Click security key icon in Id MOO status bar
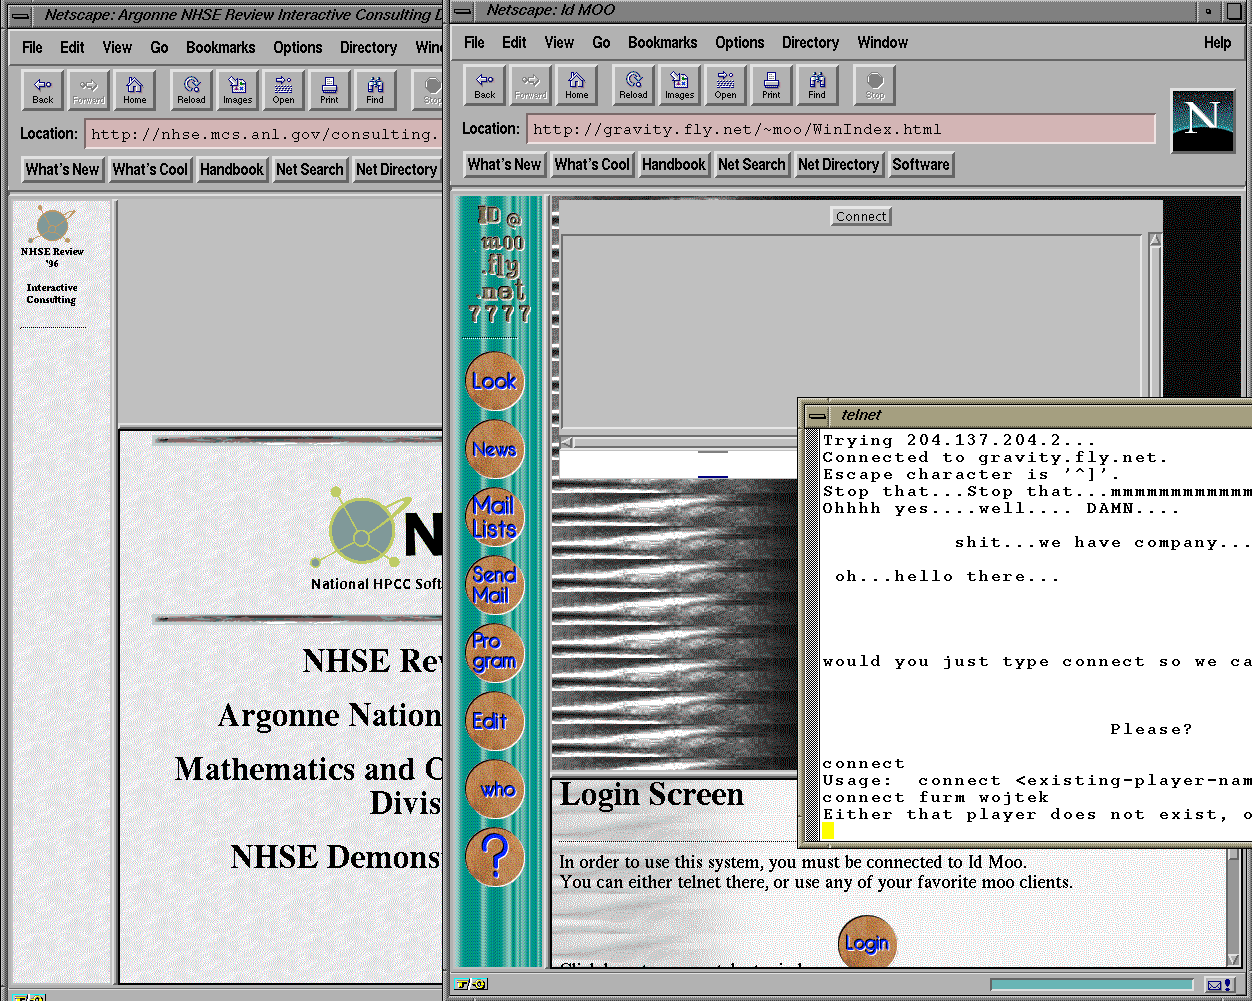The width and height of the screenshot is (1252, 1001). tap(470, 984)
